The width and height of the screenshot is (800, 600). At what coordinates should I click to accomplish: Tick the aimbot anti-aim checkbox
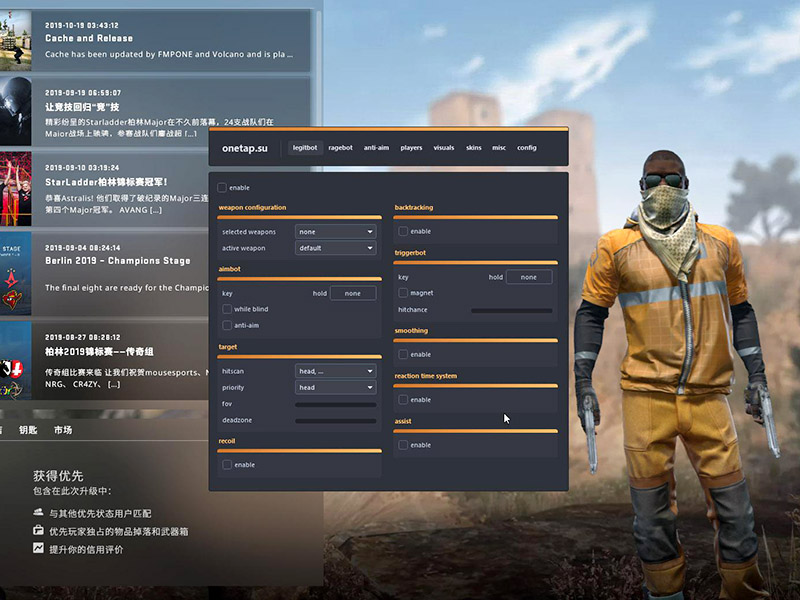point(227,326)
